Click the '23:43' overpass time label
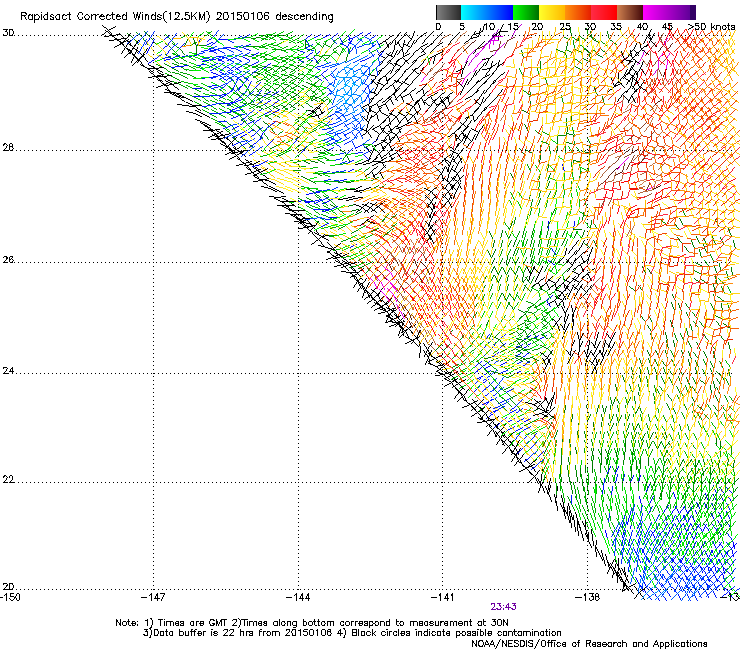Image resolution: width=740 pixels, height=650 pixels. 503,607
